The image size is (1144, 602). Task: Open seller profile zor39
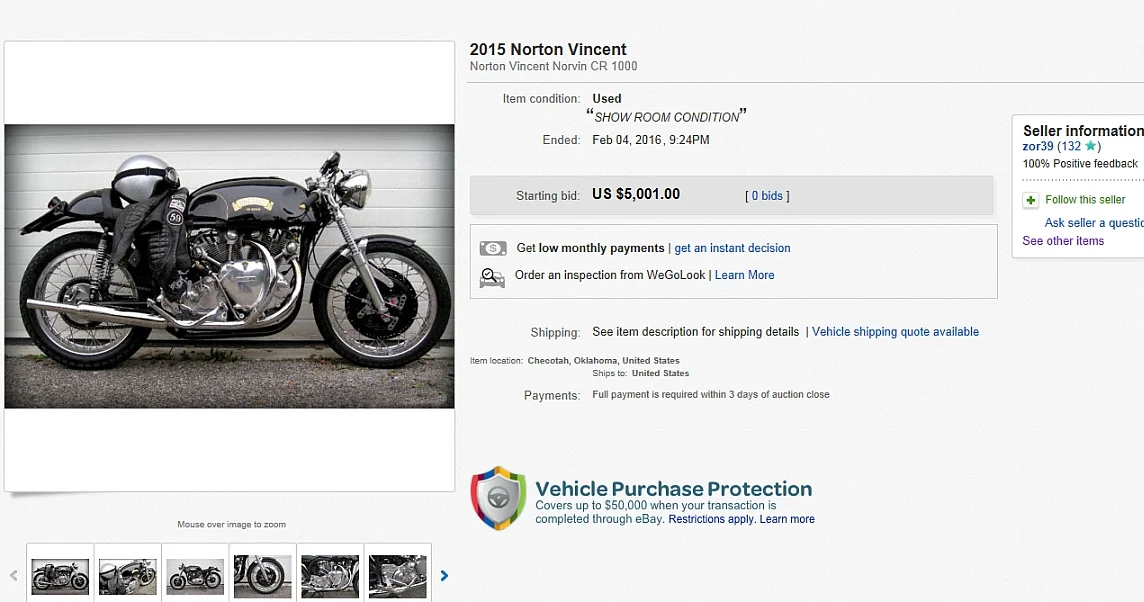[1038, 147]
